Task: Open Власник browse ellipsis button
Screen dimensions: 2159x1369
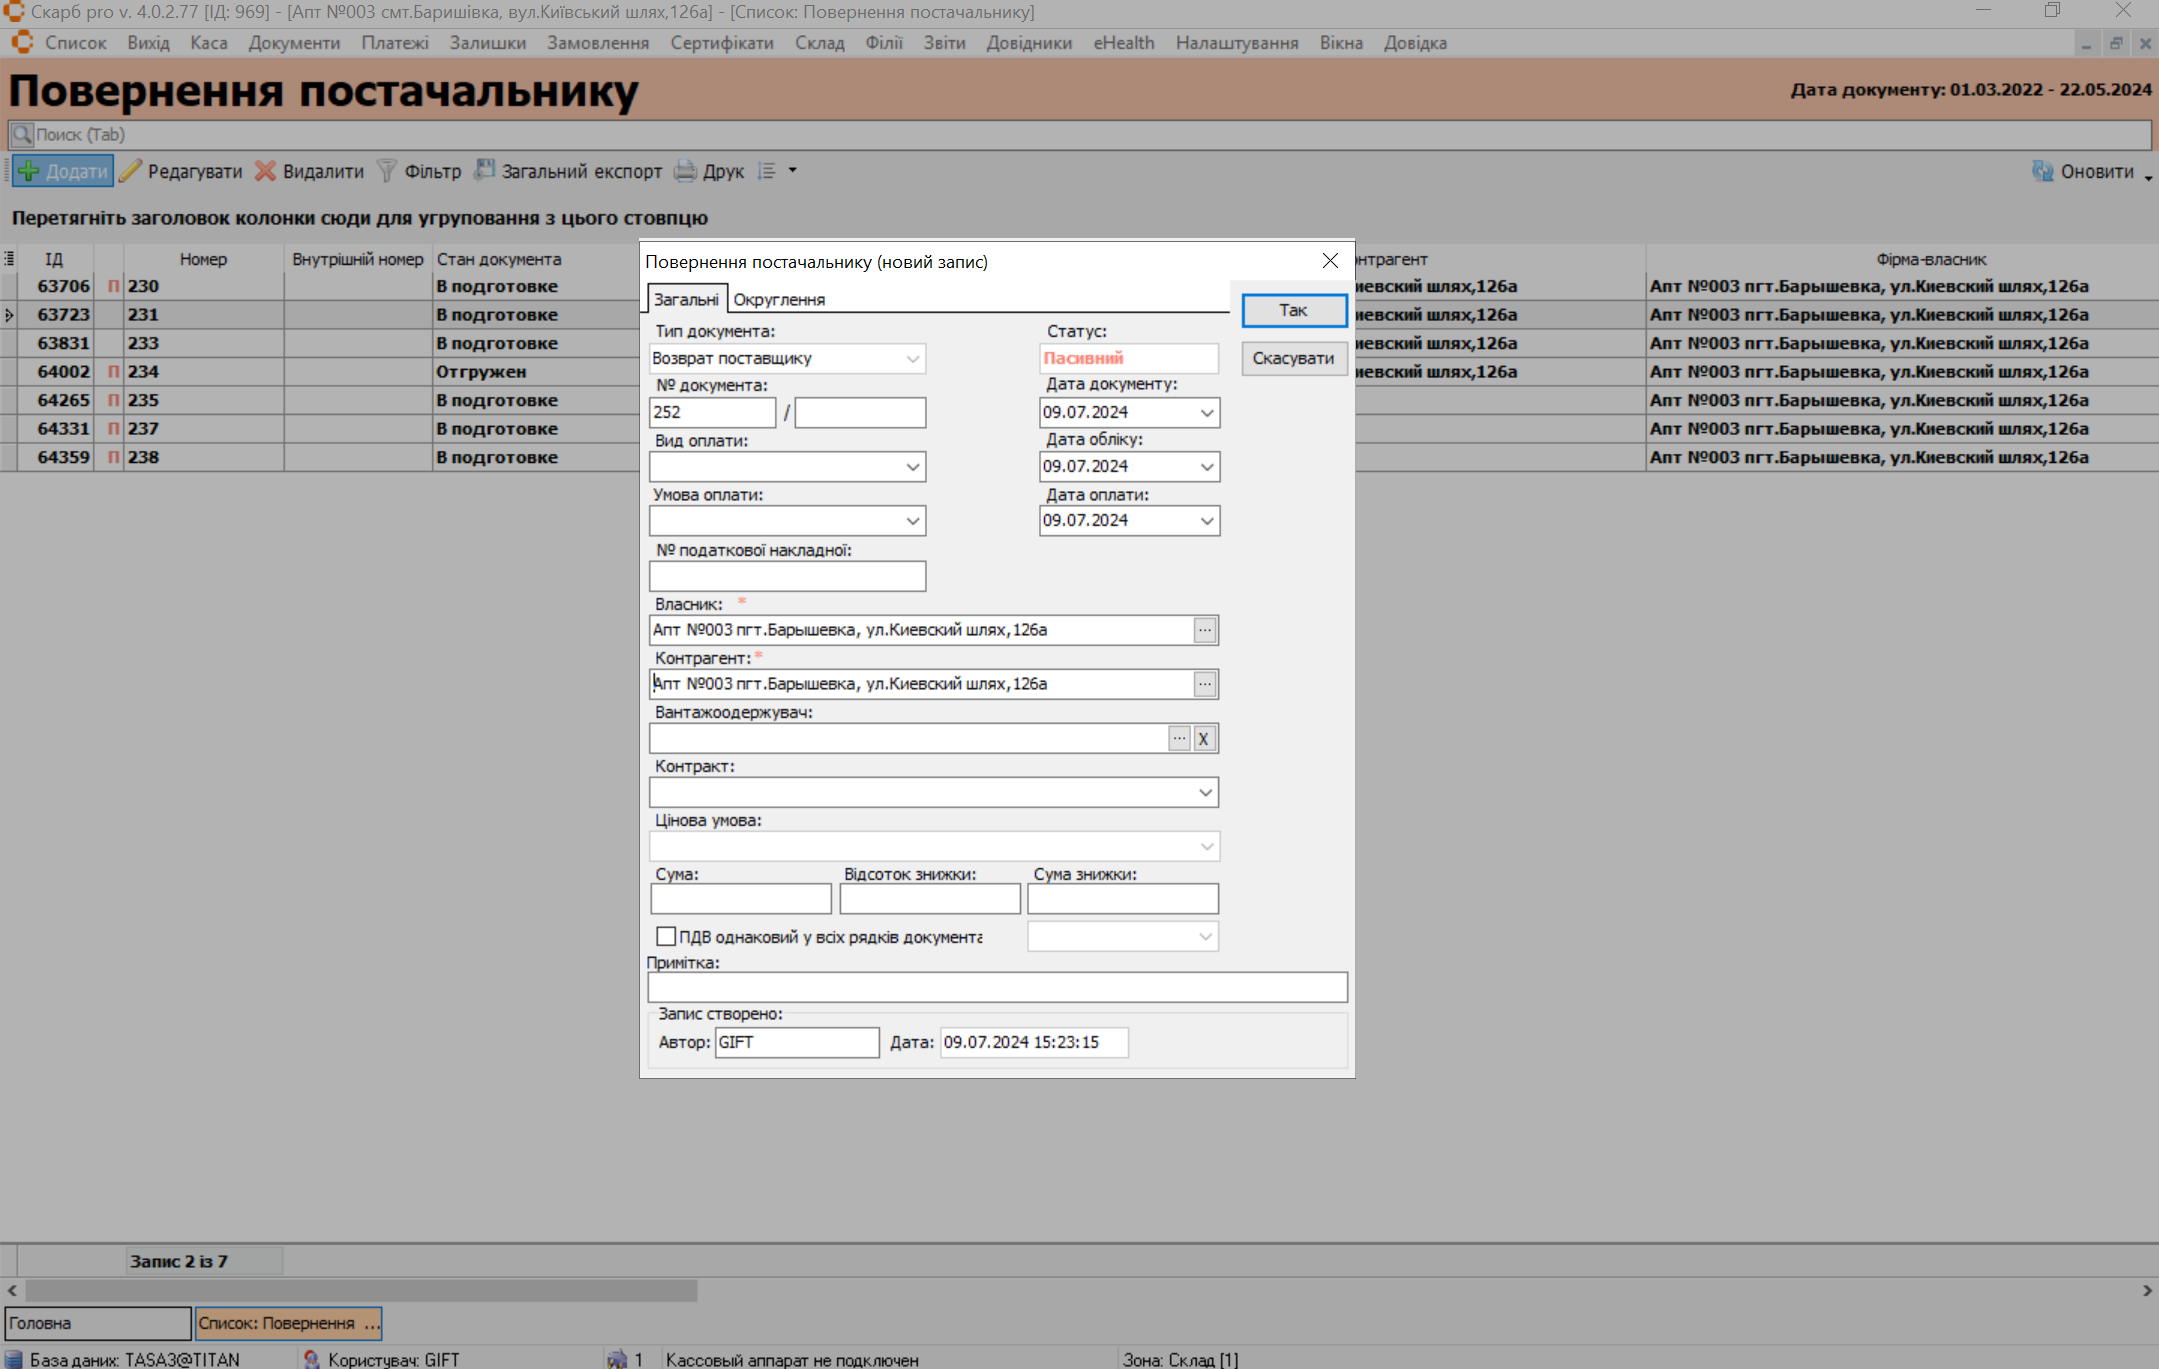Action: coord(1205,630)
